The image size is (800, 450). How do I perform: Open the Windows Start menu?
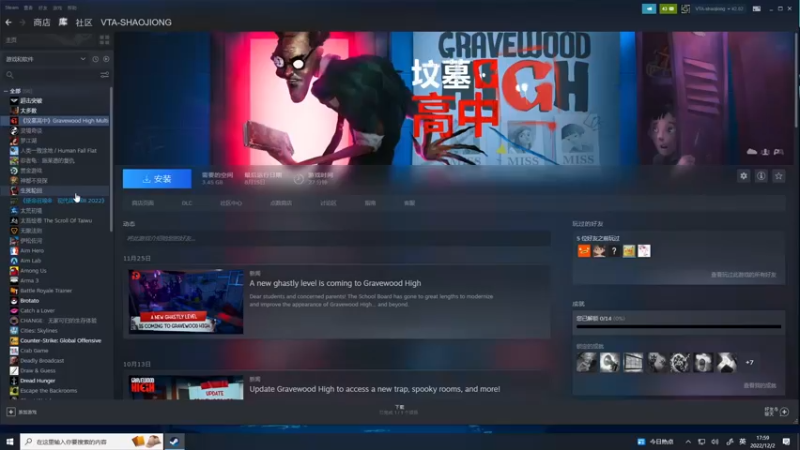(9, 441)
